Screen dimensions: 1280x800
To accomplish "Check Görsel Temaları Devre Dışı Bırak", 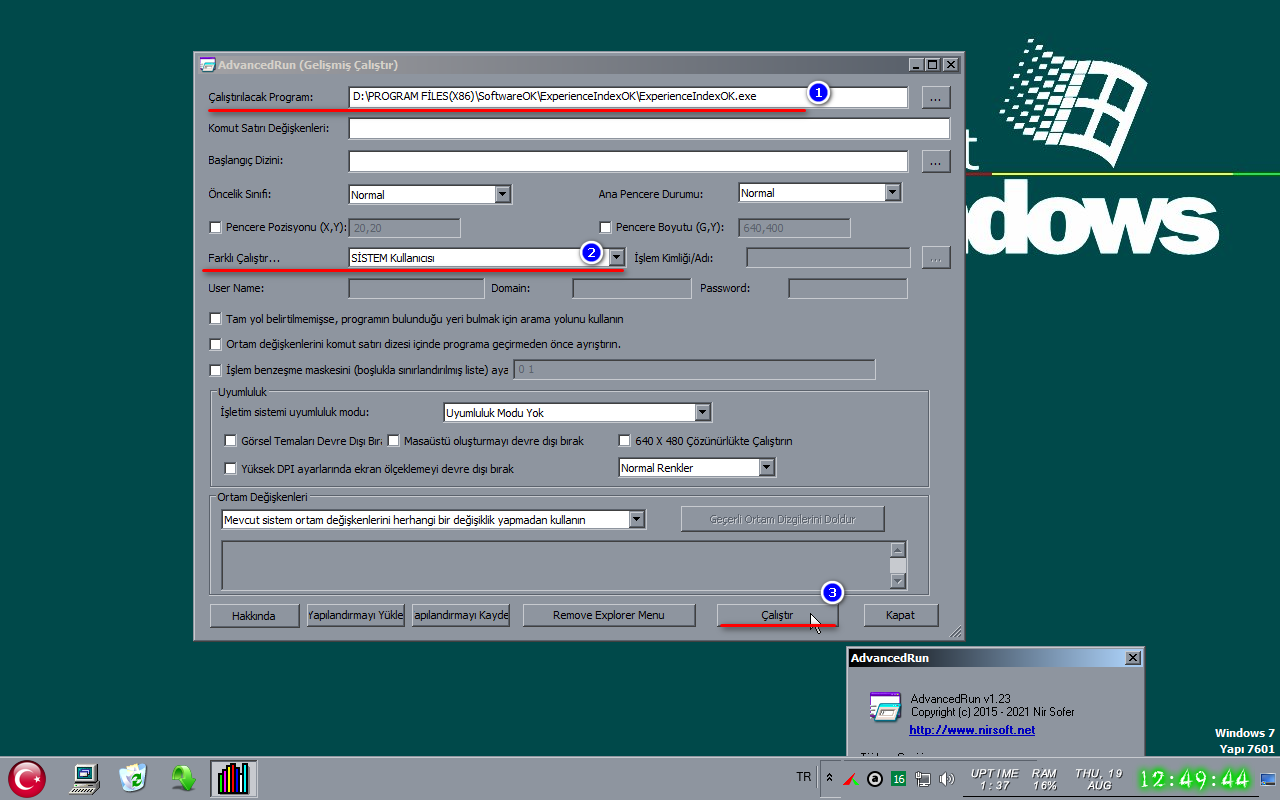I will pyautogui.click(x=231, y=441).
